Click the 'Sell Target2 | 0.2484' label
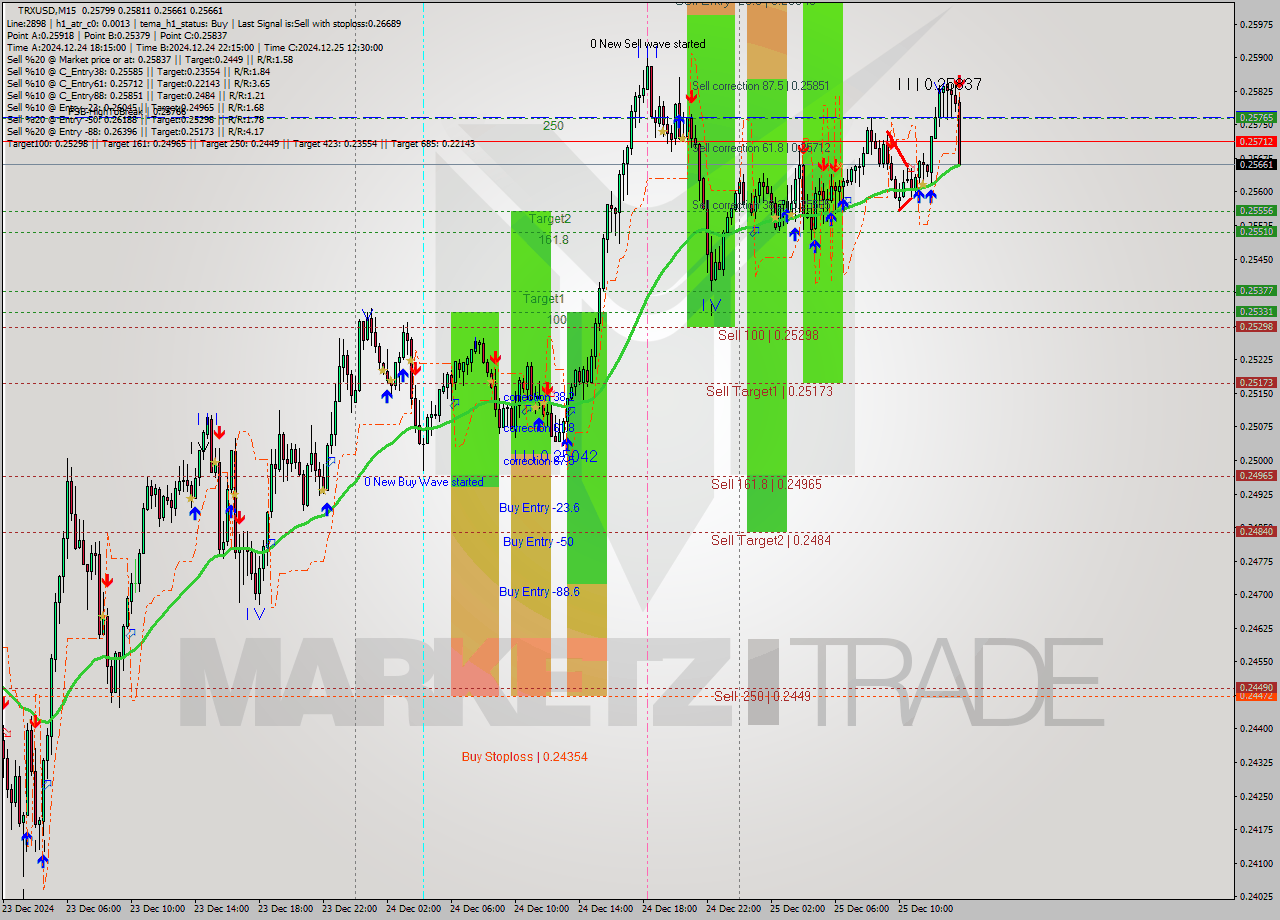 [771, 540]
